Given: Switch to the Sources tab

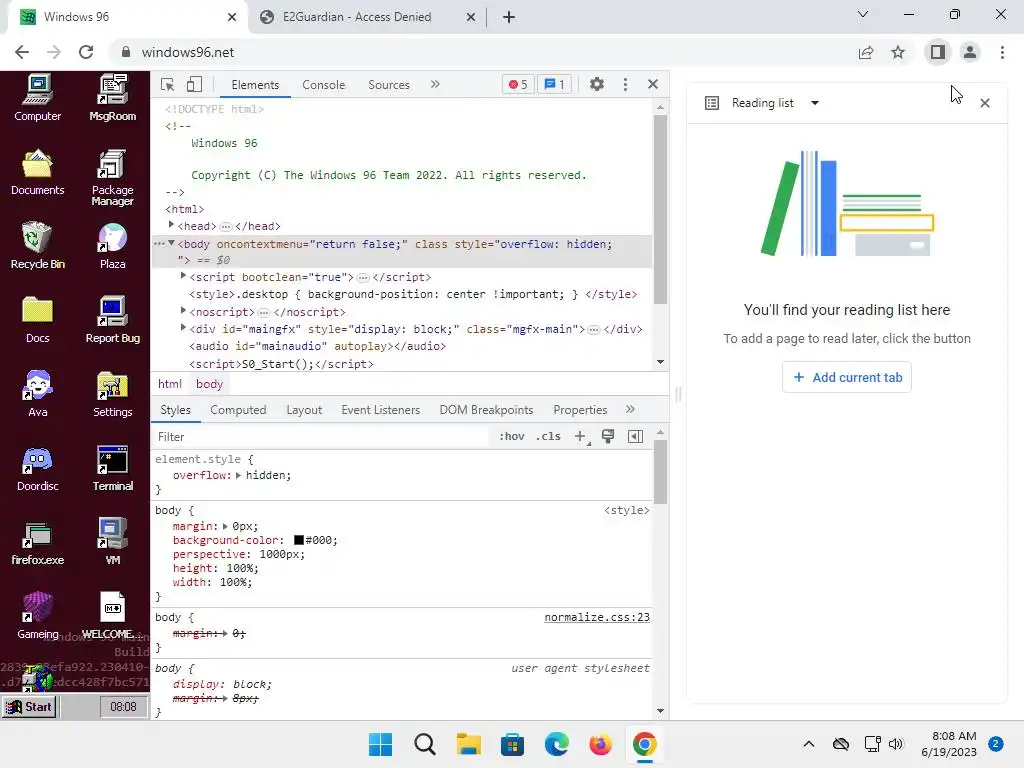Looking at the screenshot, I should coord(389,85).
